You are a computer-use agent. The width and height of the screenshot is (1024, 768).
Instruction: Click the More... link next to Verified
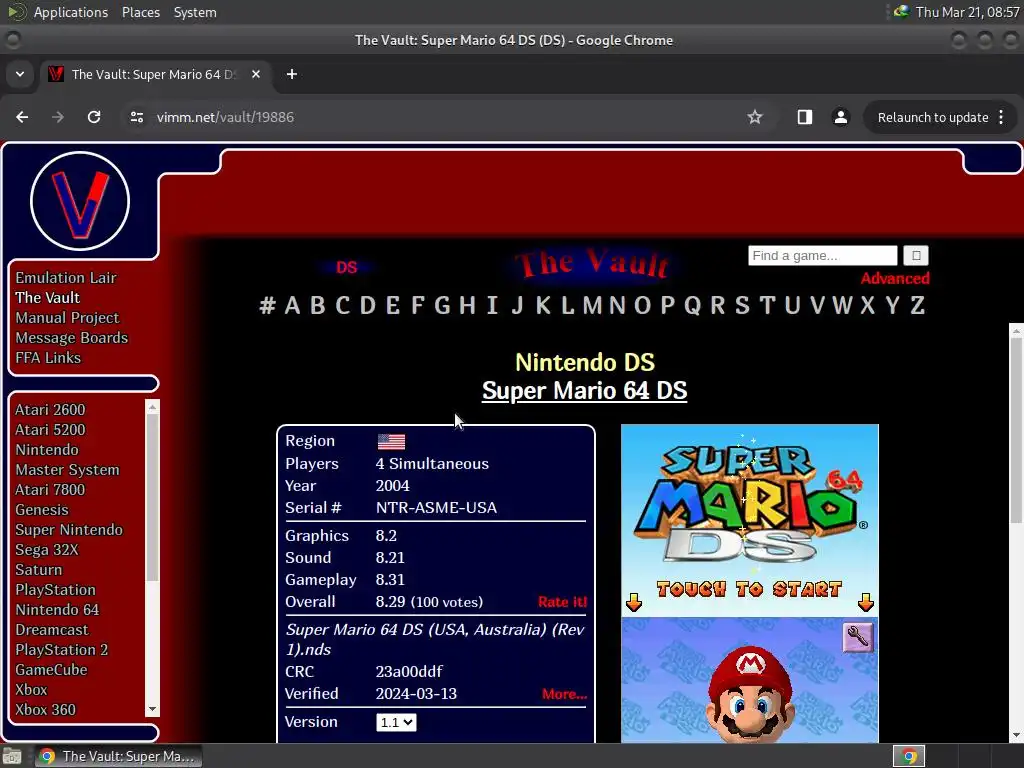tap(564, 694)
